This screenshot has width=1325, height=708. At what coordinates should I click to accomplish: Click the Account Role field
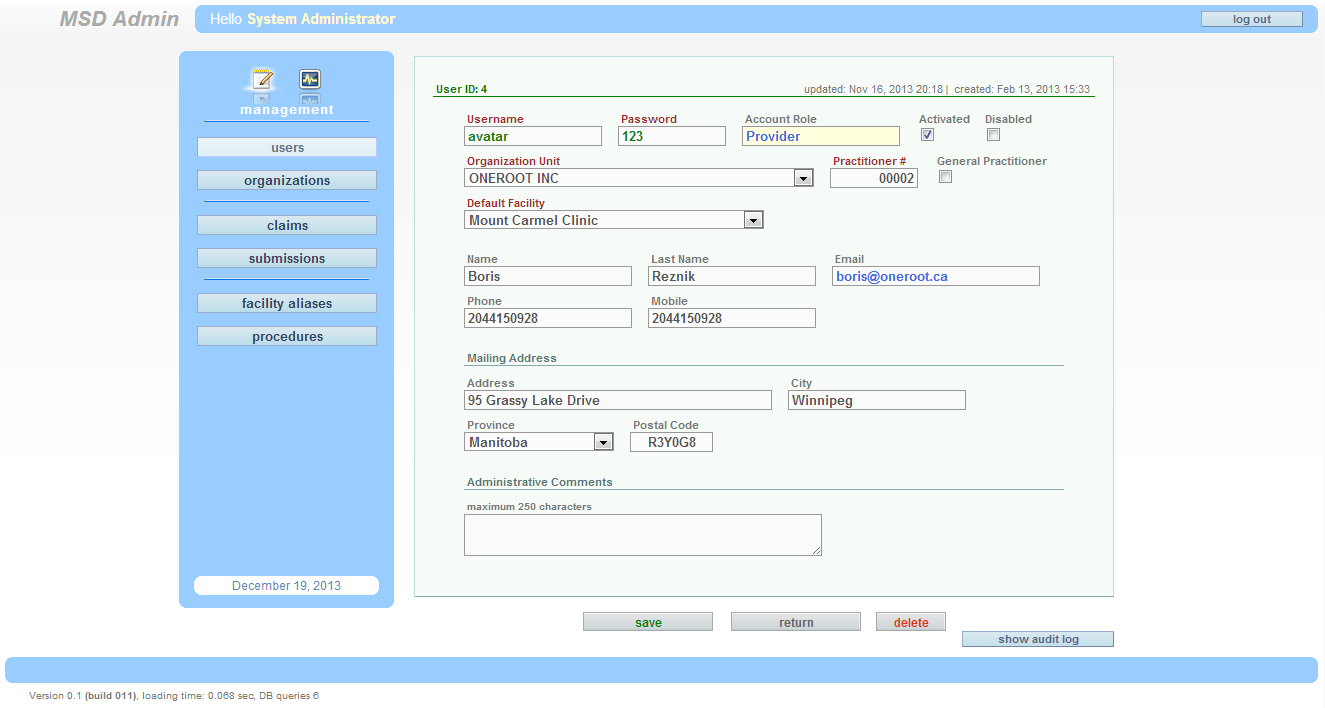[821, 136]
